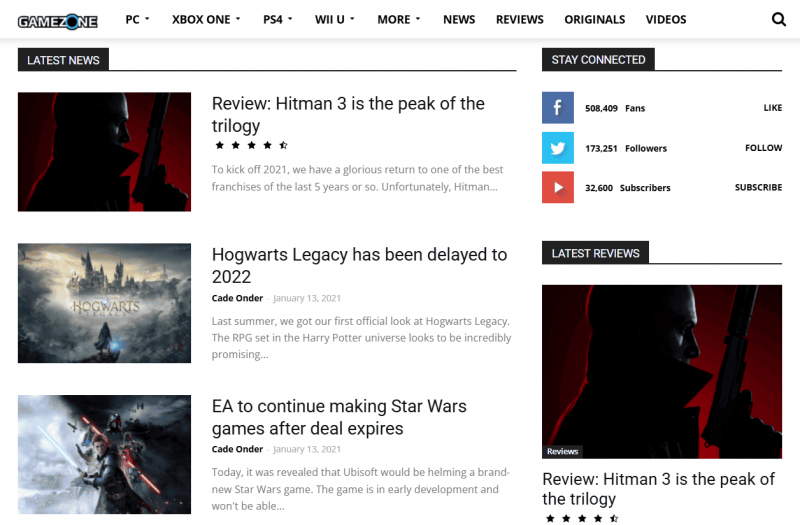The height and width of the screenshot is (525, 800).
Task: Click the Facebook icon
Action: 558,108
